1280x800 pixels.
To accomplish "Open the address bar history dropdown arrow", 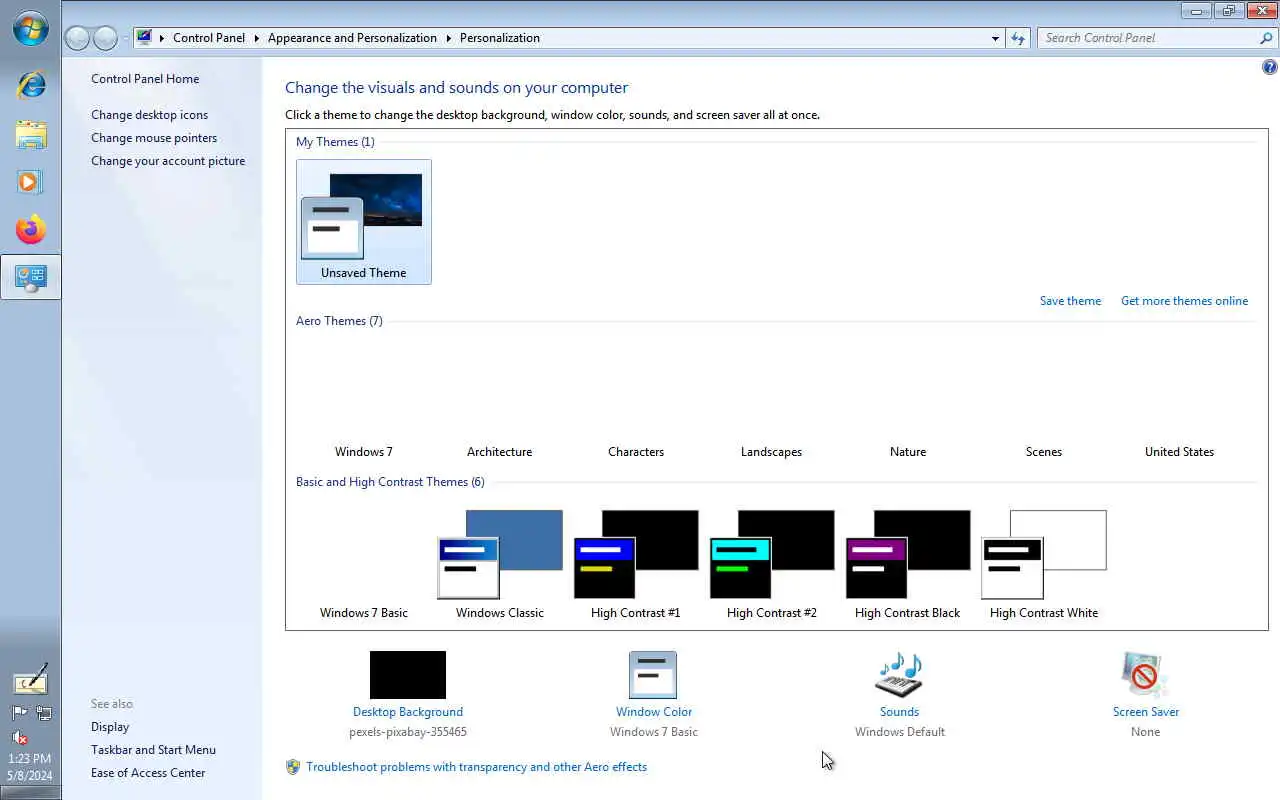I will (x=995, y=38).
